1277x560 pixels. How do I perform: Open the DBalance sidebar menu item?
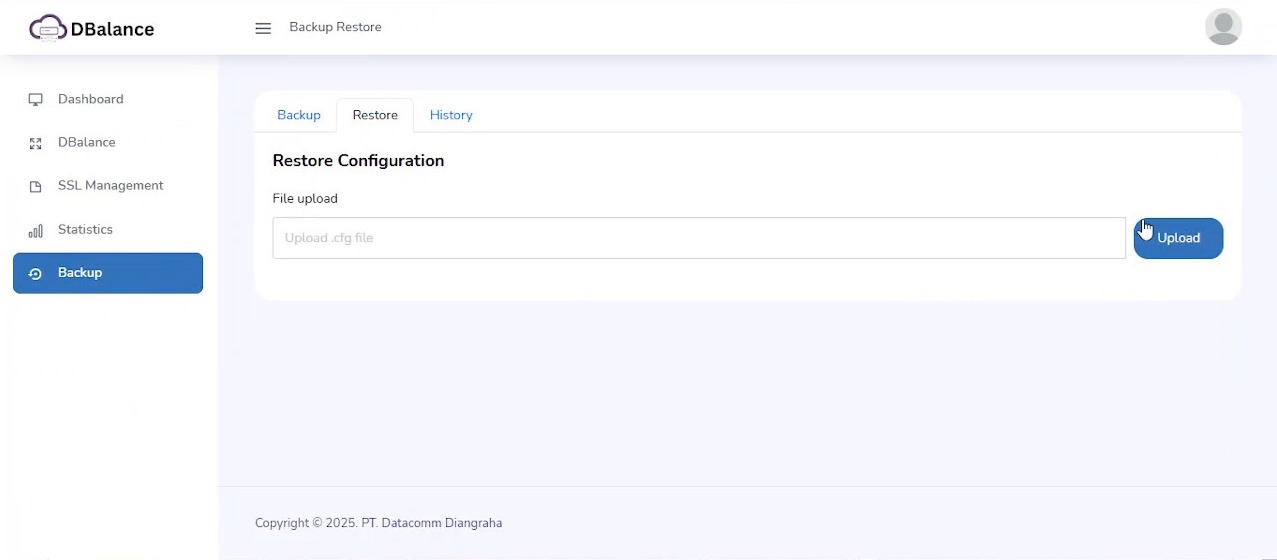point(86,142)
